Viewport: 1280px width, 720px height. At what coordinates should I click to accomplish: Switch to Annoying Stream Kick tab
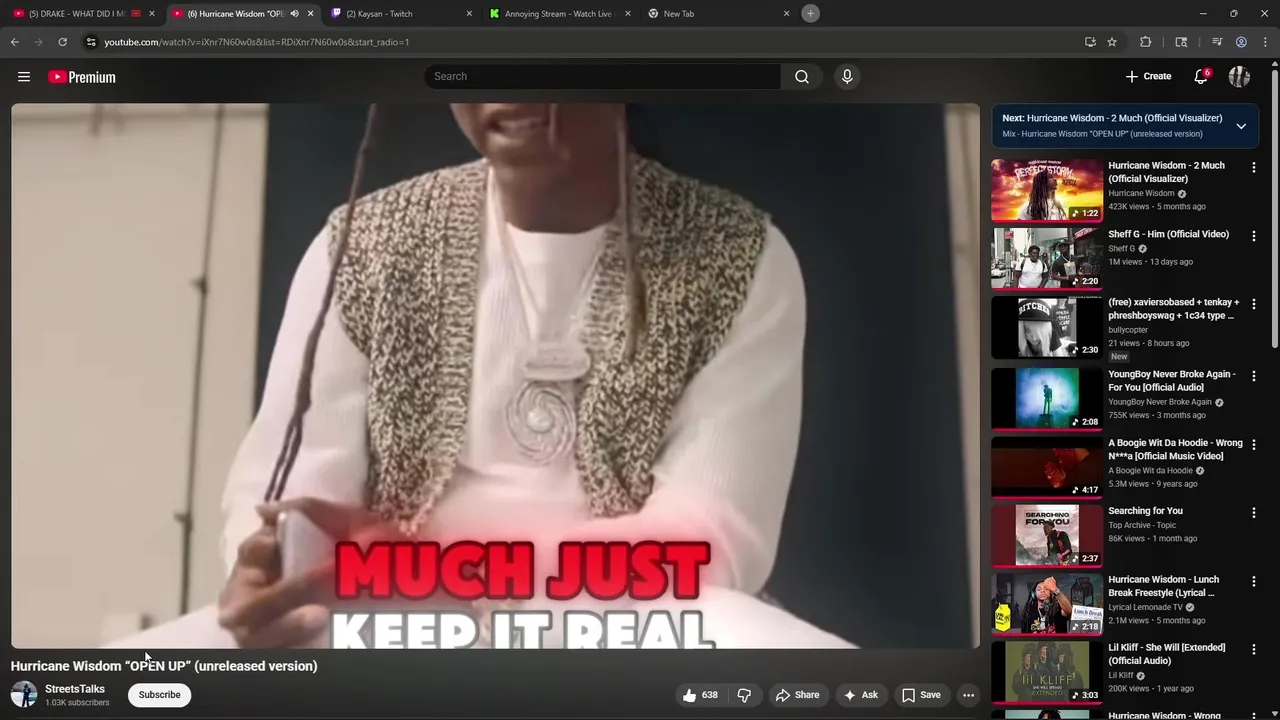click(558, 14)
